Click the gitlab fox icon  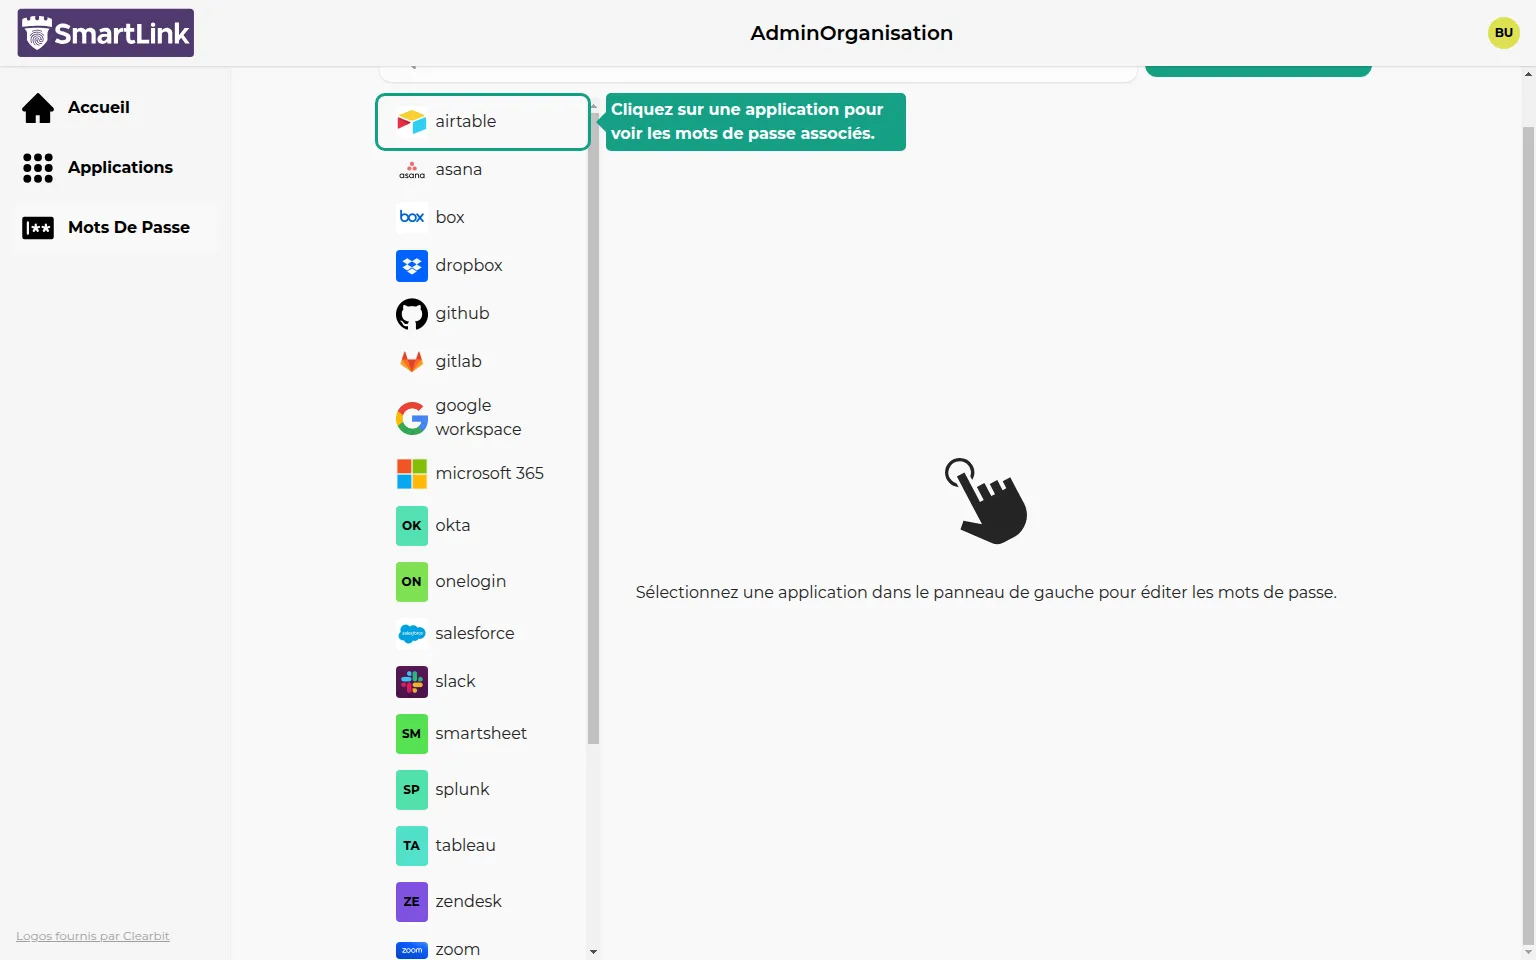click(x=412, y=362)
